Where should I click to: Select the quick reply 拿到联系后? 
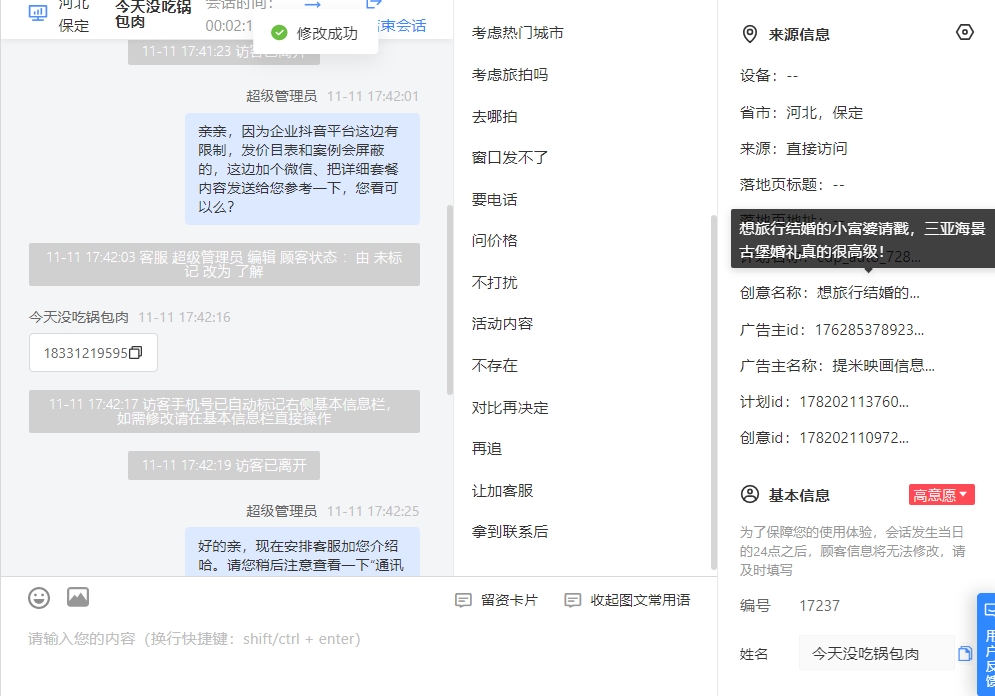tap(510, 532)
